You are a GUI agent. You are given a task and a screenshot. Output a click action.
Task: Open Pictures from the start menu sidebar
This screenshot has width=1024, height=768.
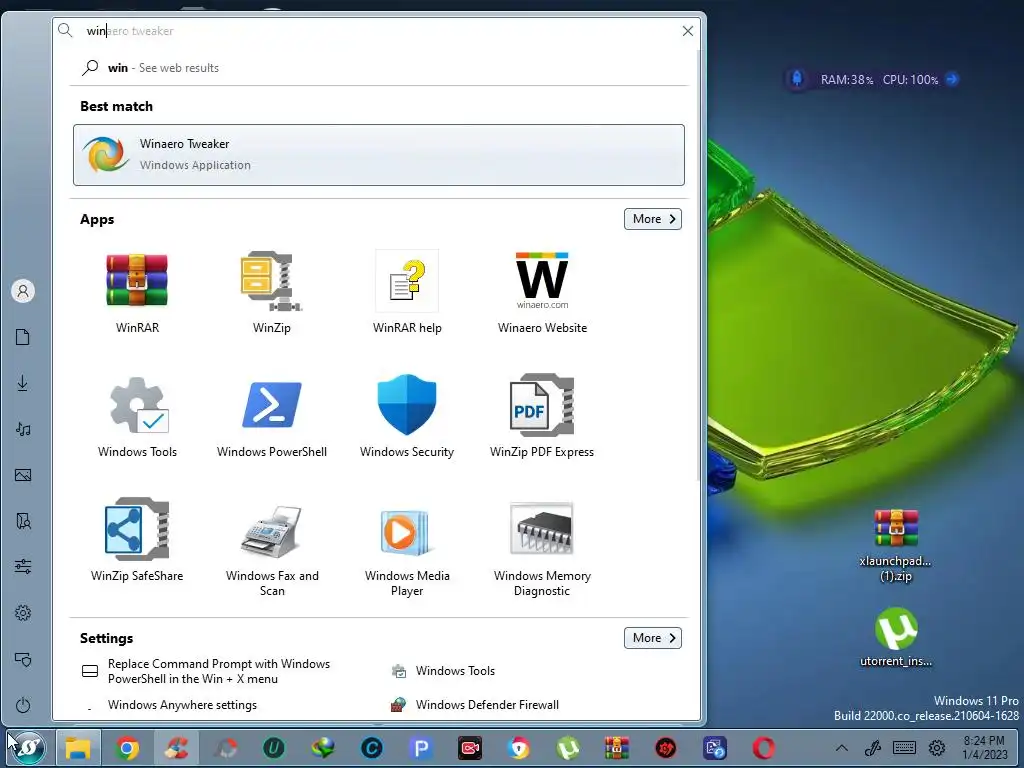pos(23,475)
